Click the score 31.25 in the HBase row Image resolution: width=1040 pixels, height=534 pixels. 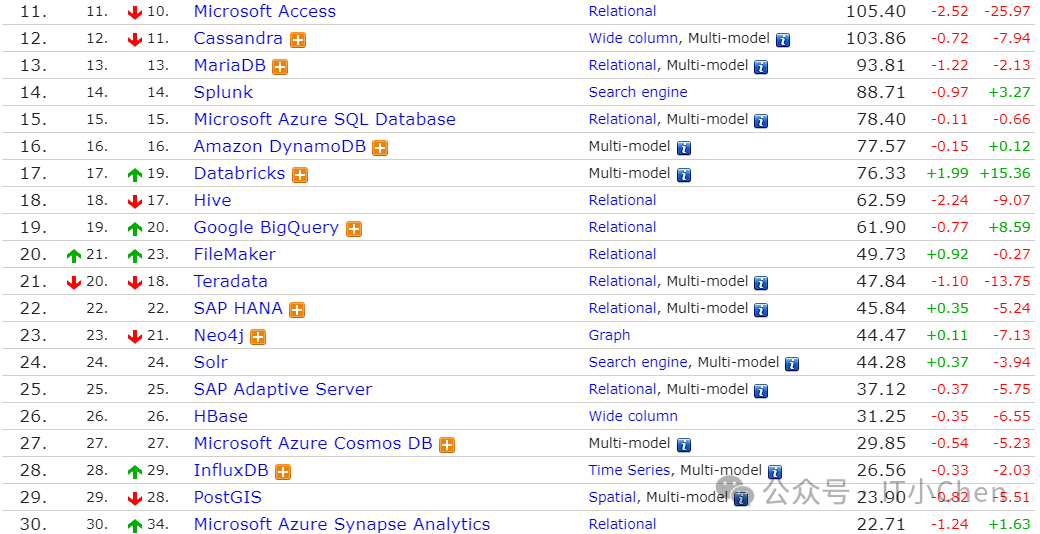(881, 417)
